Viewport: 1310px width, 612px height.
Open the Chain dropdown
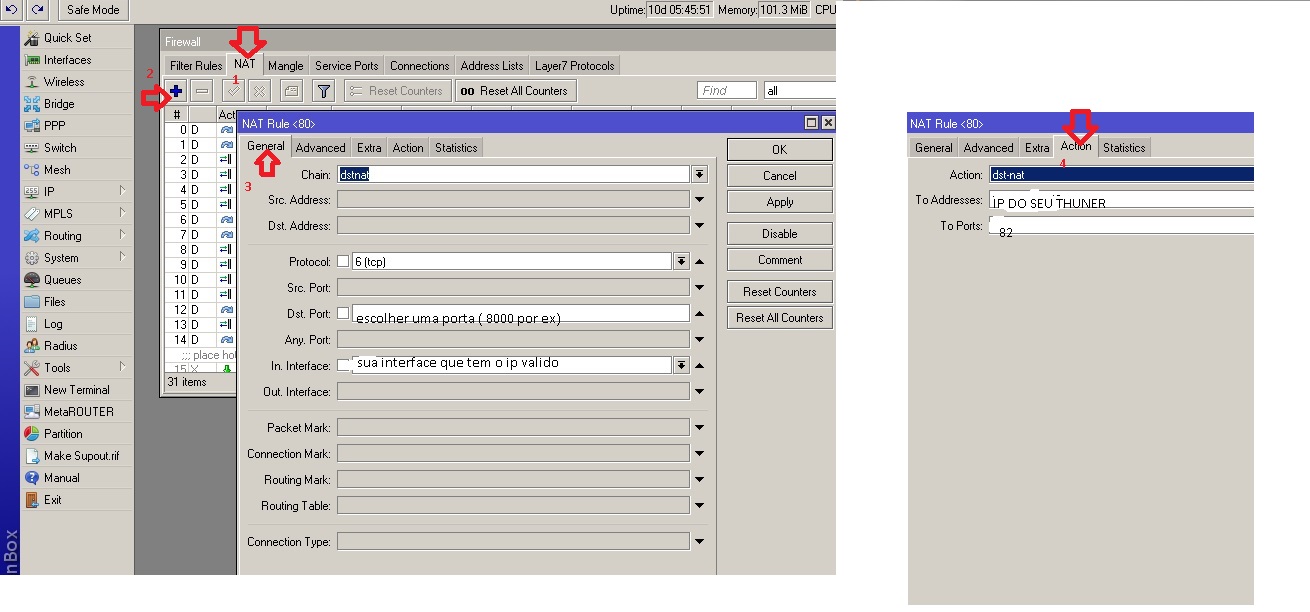click(699, 174)
